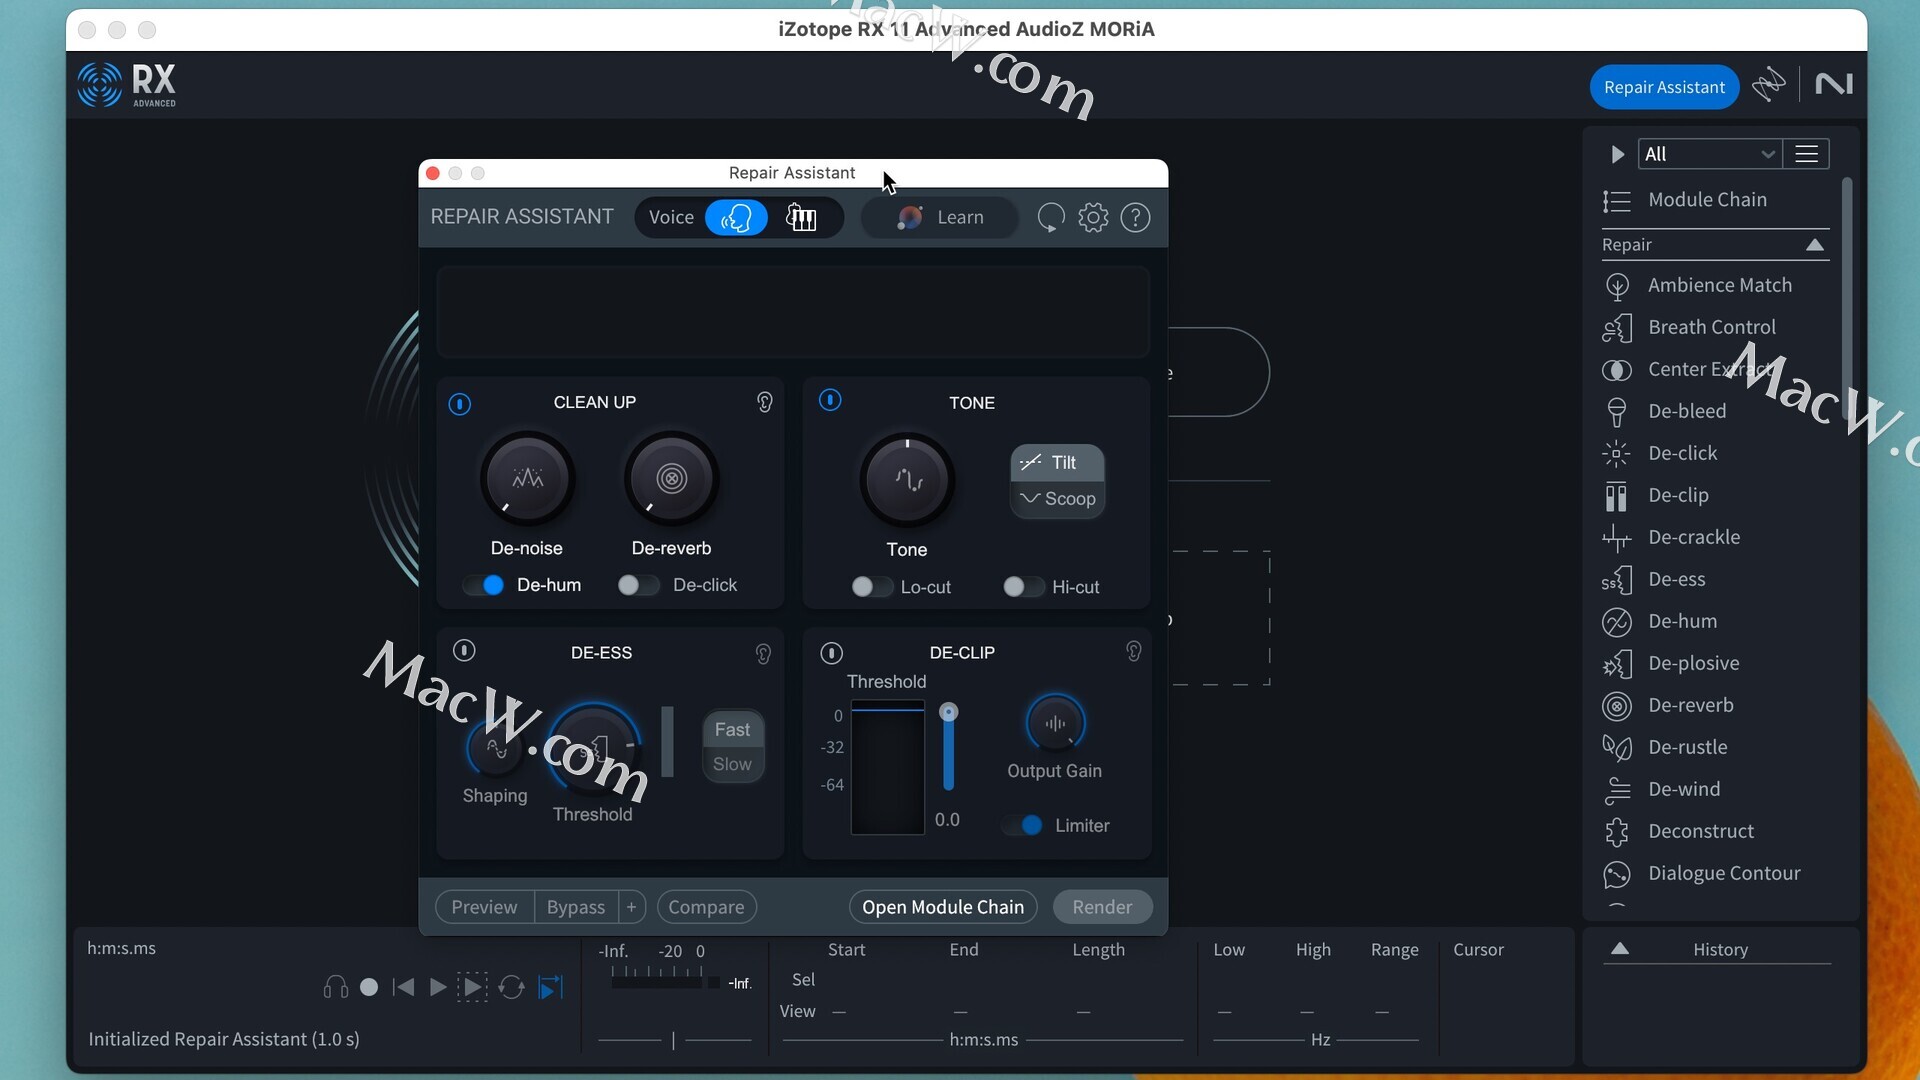Screen dimensions: 1920x1080
Task: Open Repair Assistant settings gear
Action: coord(1093,217)
